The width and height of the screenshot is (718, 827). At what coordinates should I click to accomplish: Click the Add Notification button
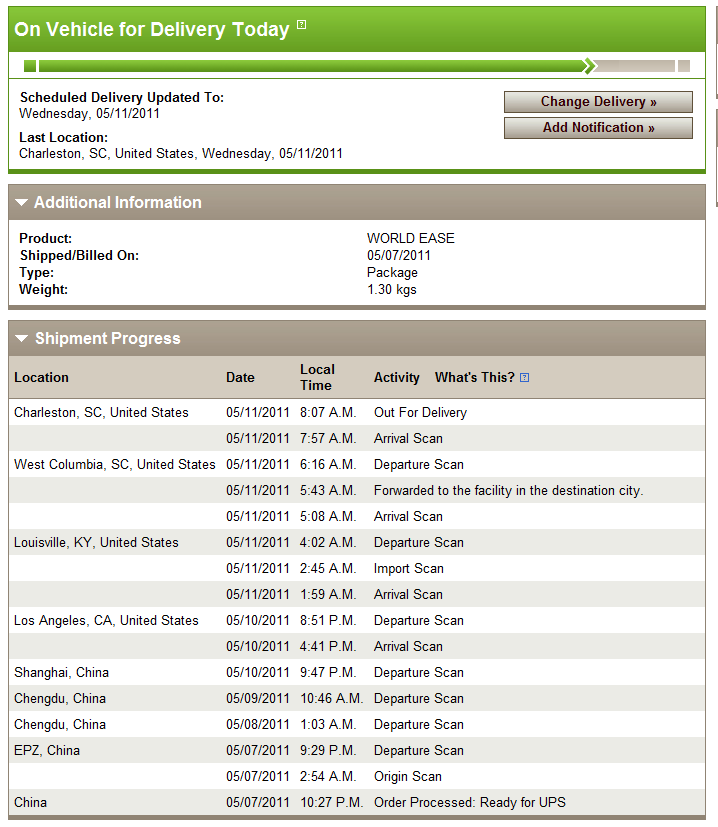coord(598,128)
